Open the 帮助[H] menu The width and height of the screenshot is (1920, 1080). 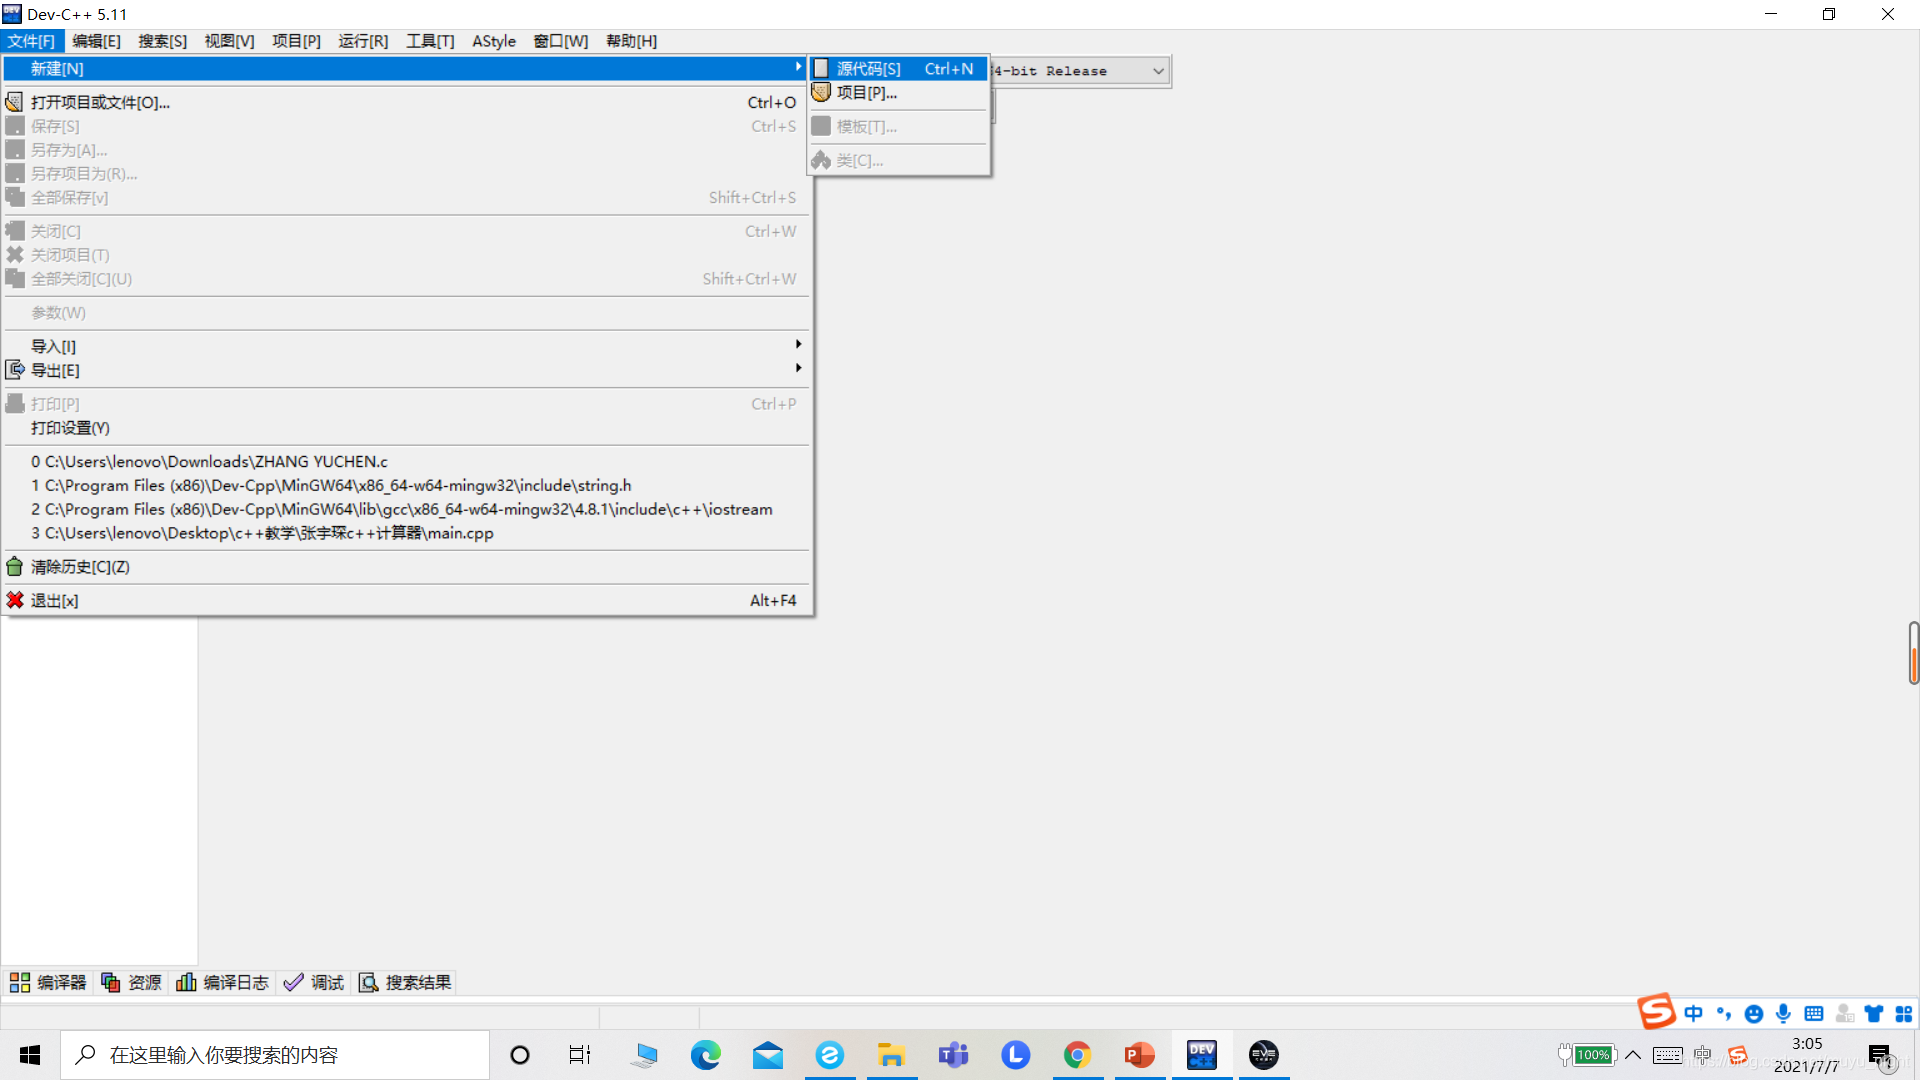[631, 41]
